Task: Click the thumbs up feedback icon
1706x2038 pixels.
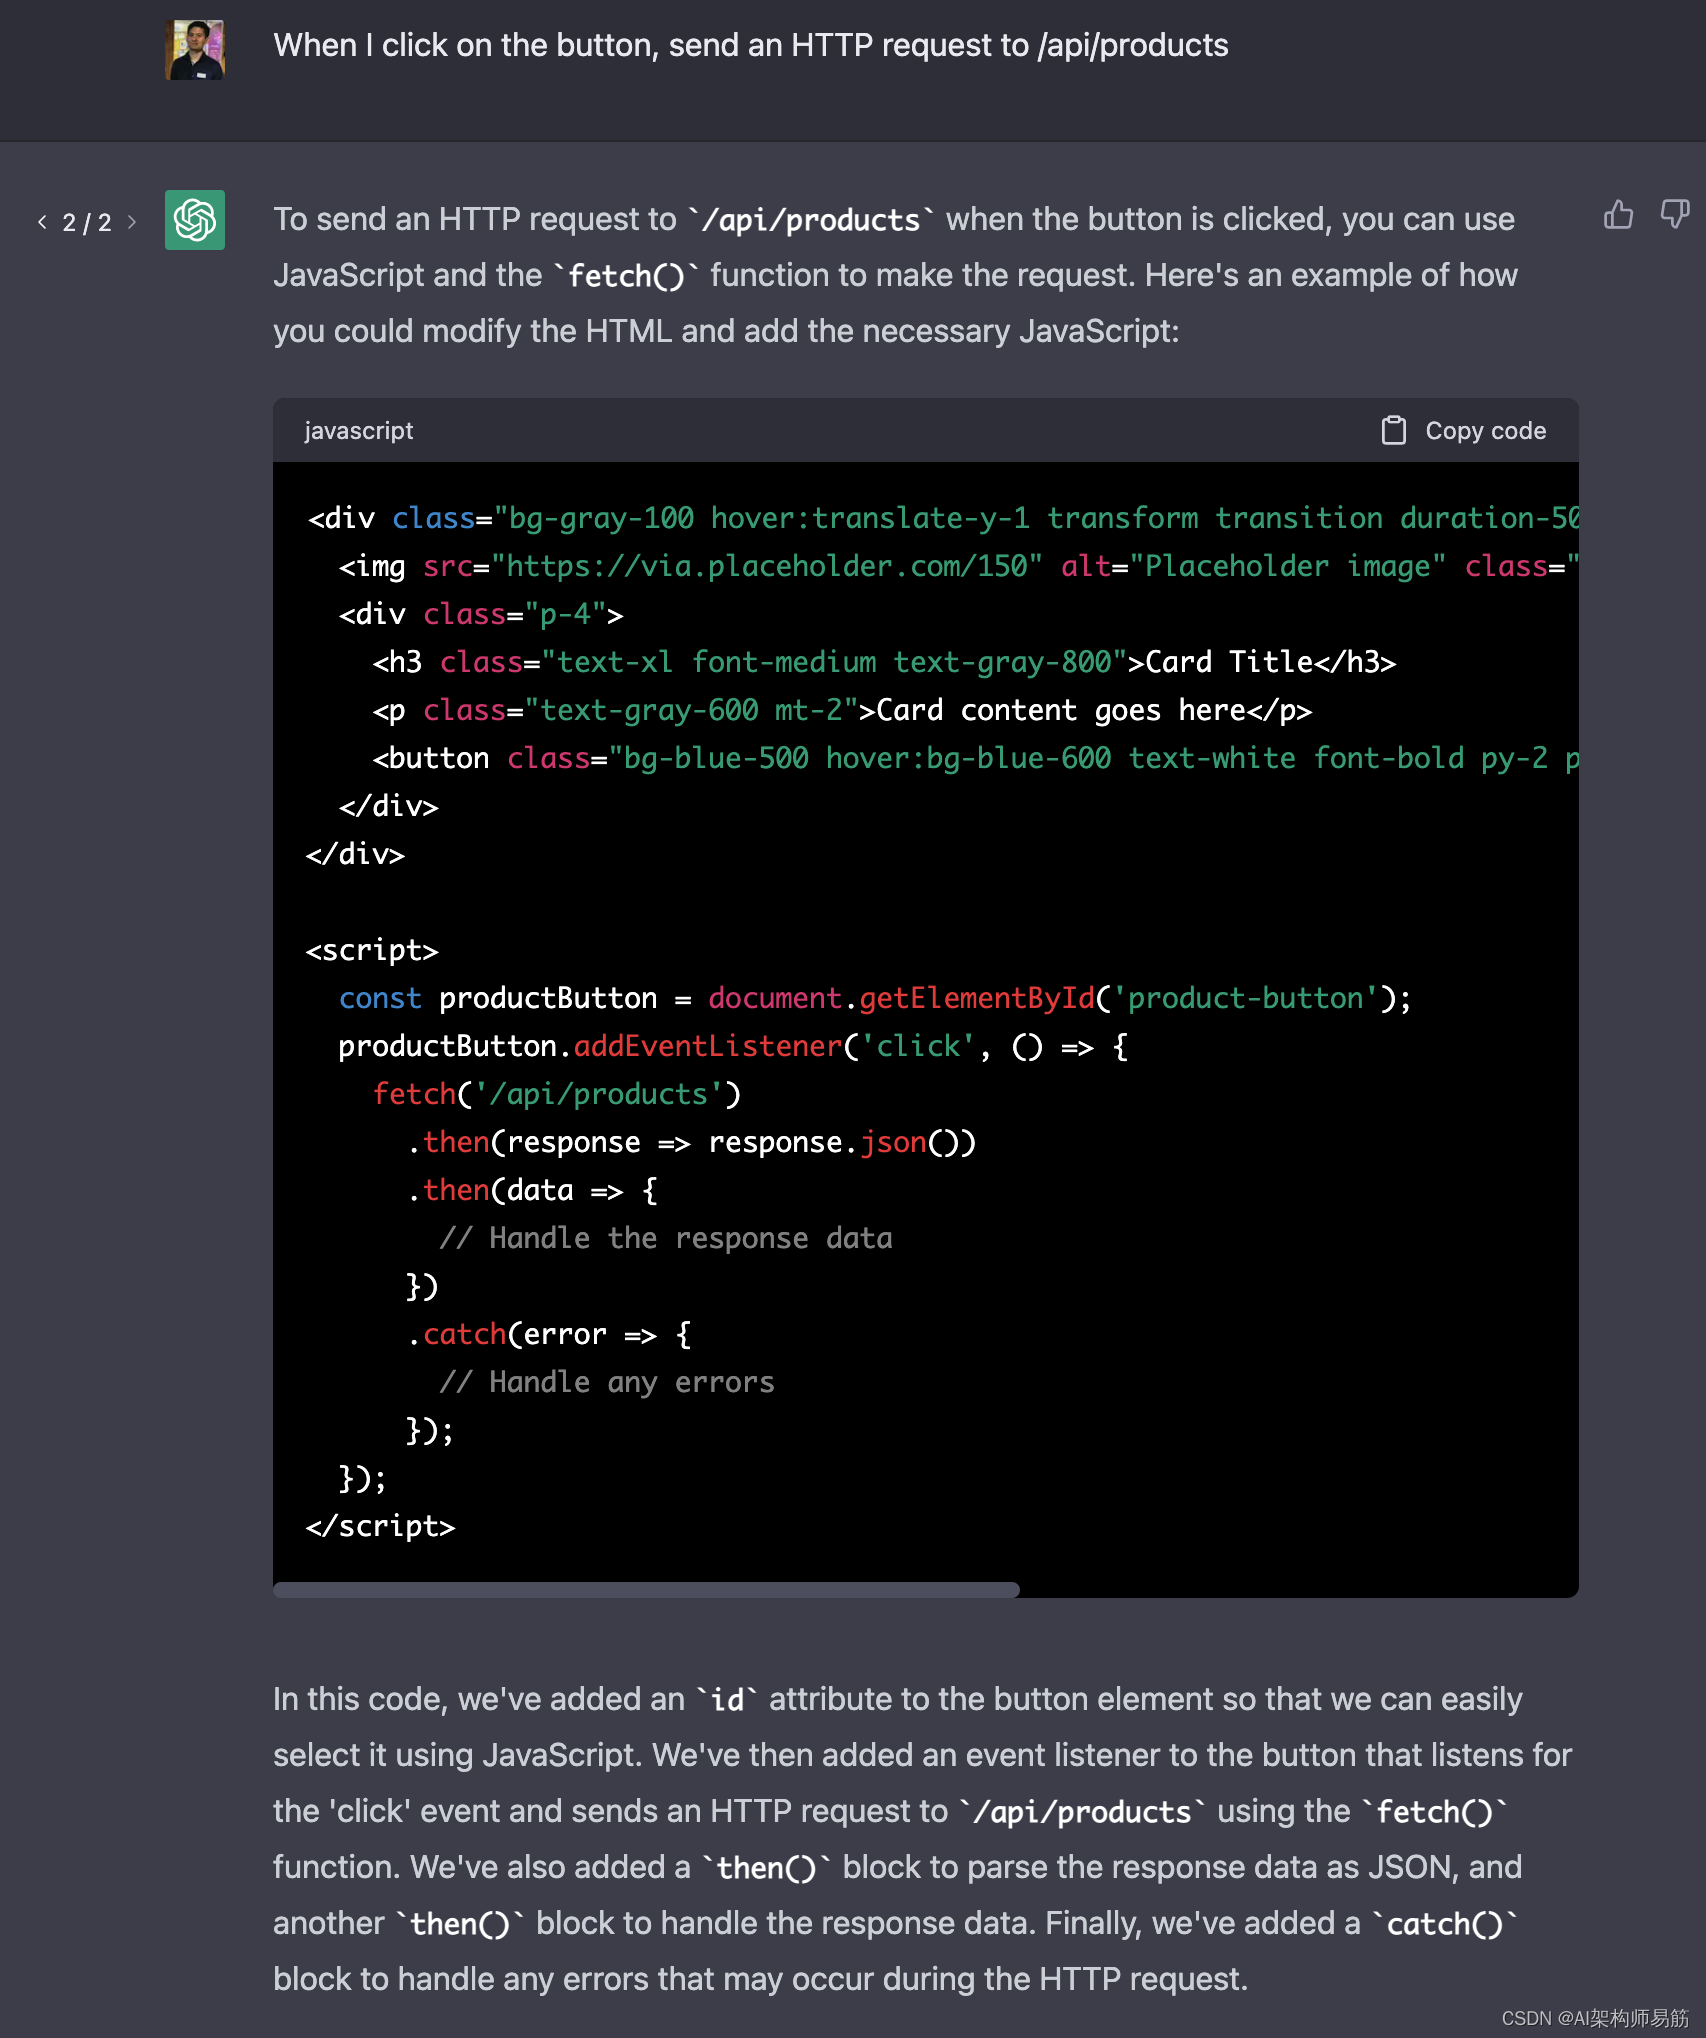Action: pyautogui.click(x=1618, y=215)
